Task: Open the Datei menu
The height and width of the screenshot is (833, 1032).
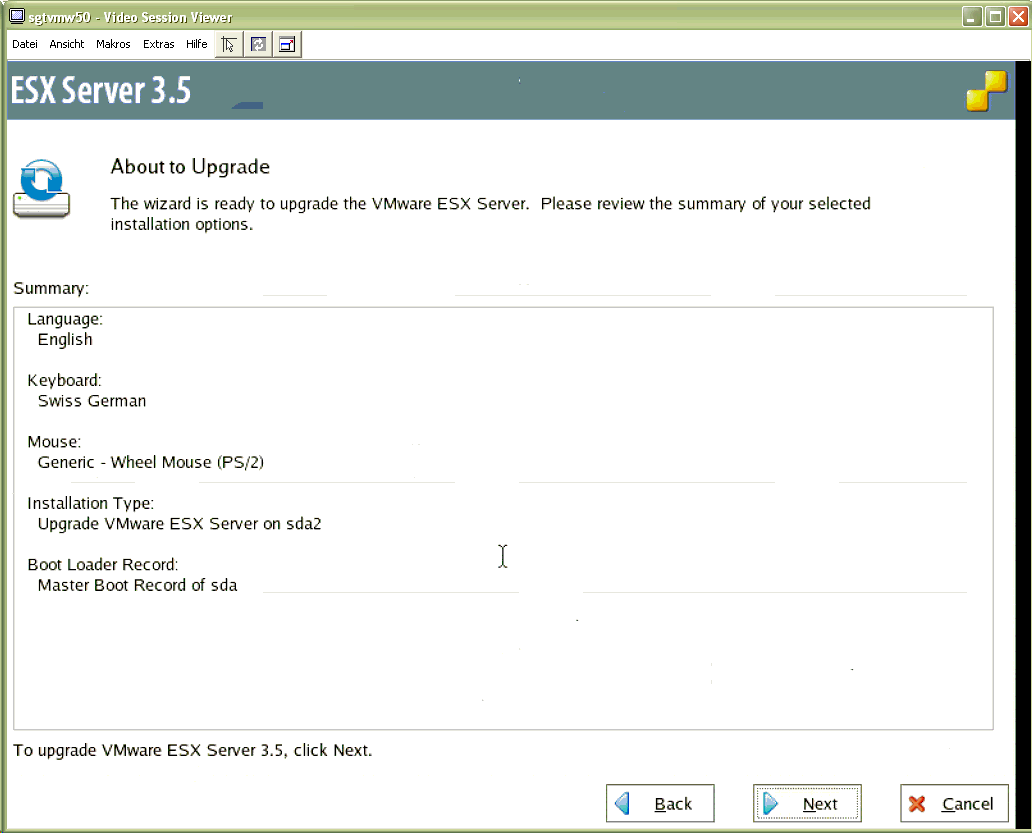Action: click(x=25, y=44)
